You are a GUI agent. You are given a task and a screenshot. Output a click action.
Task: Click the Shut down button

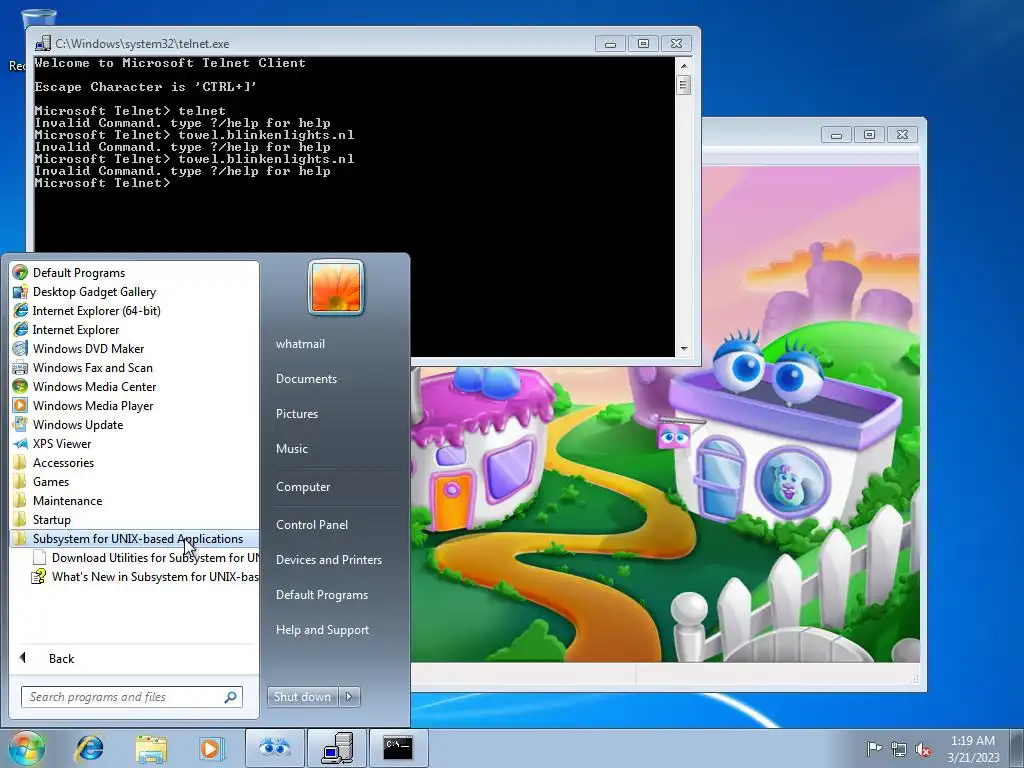point(303,697)
